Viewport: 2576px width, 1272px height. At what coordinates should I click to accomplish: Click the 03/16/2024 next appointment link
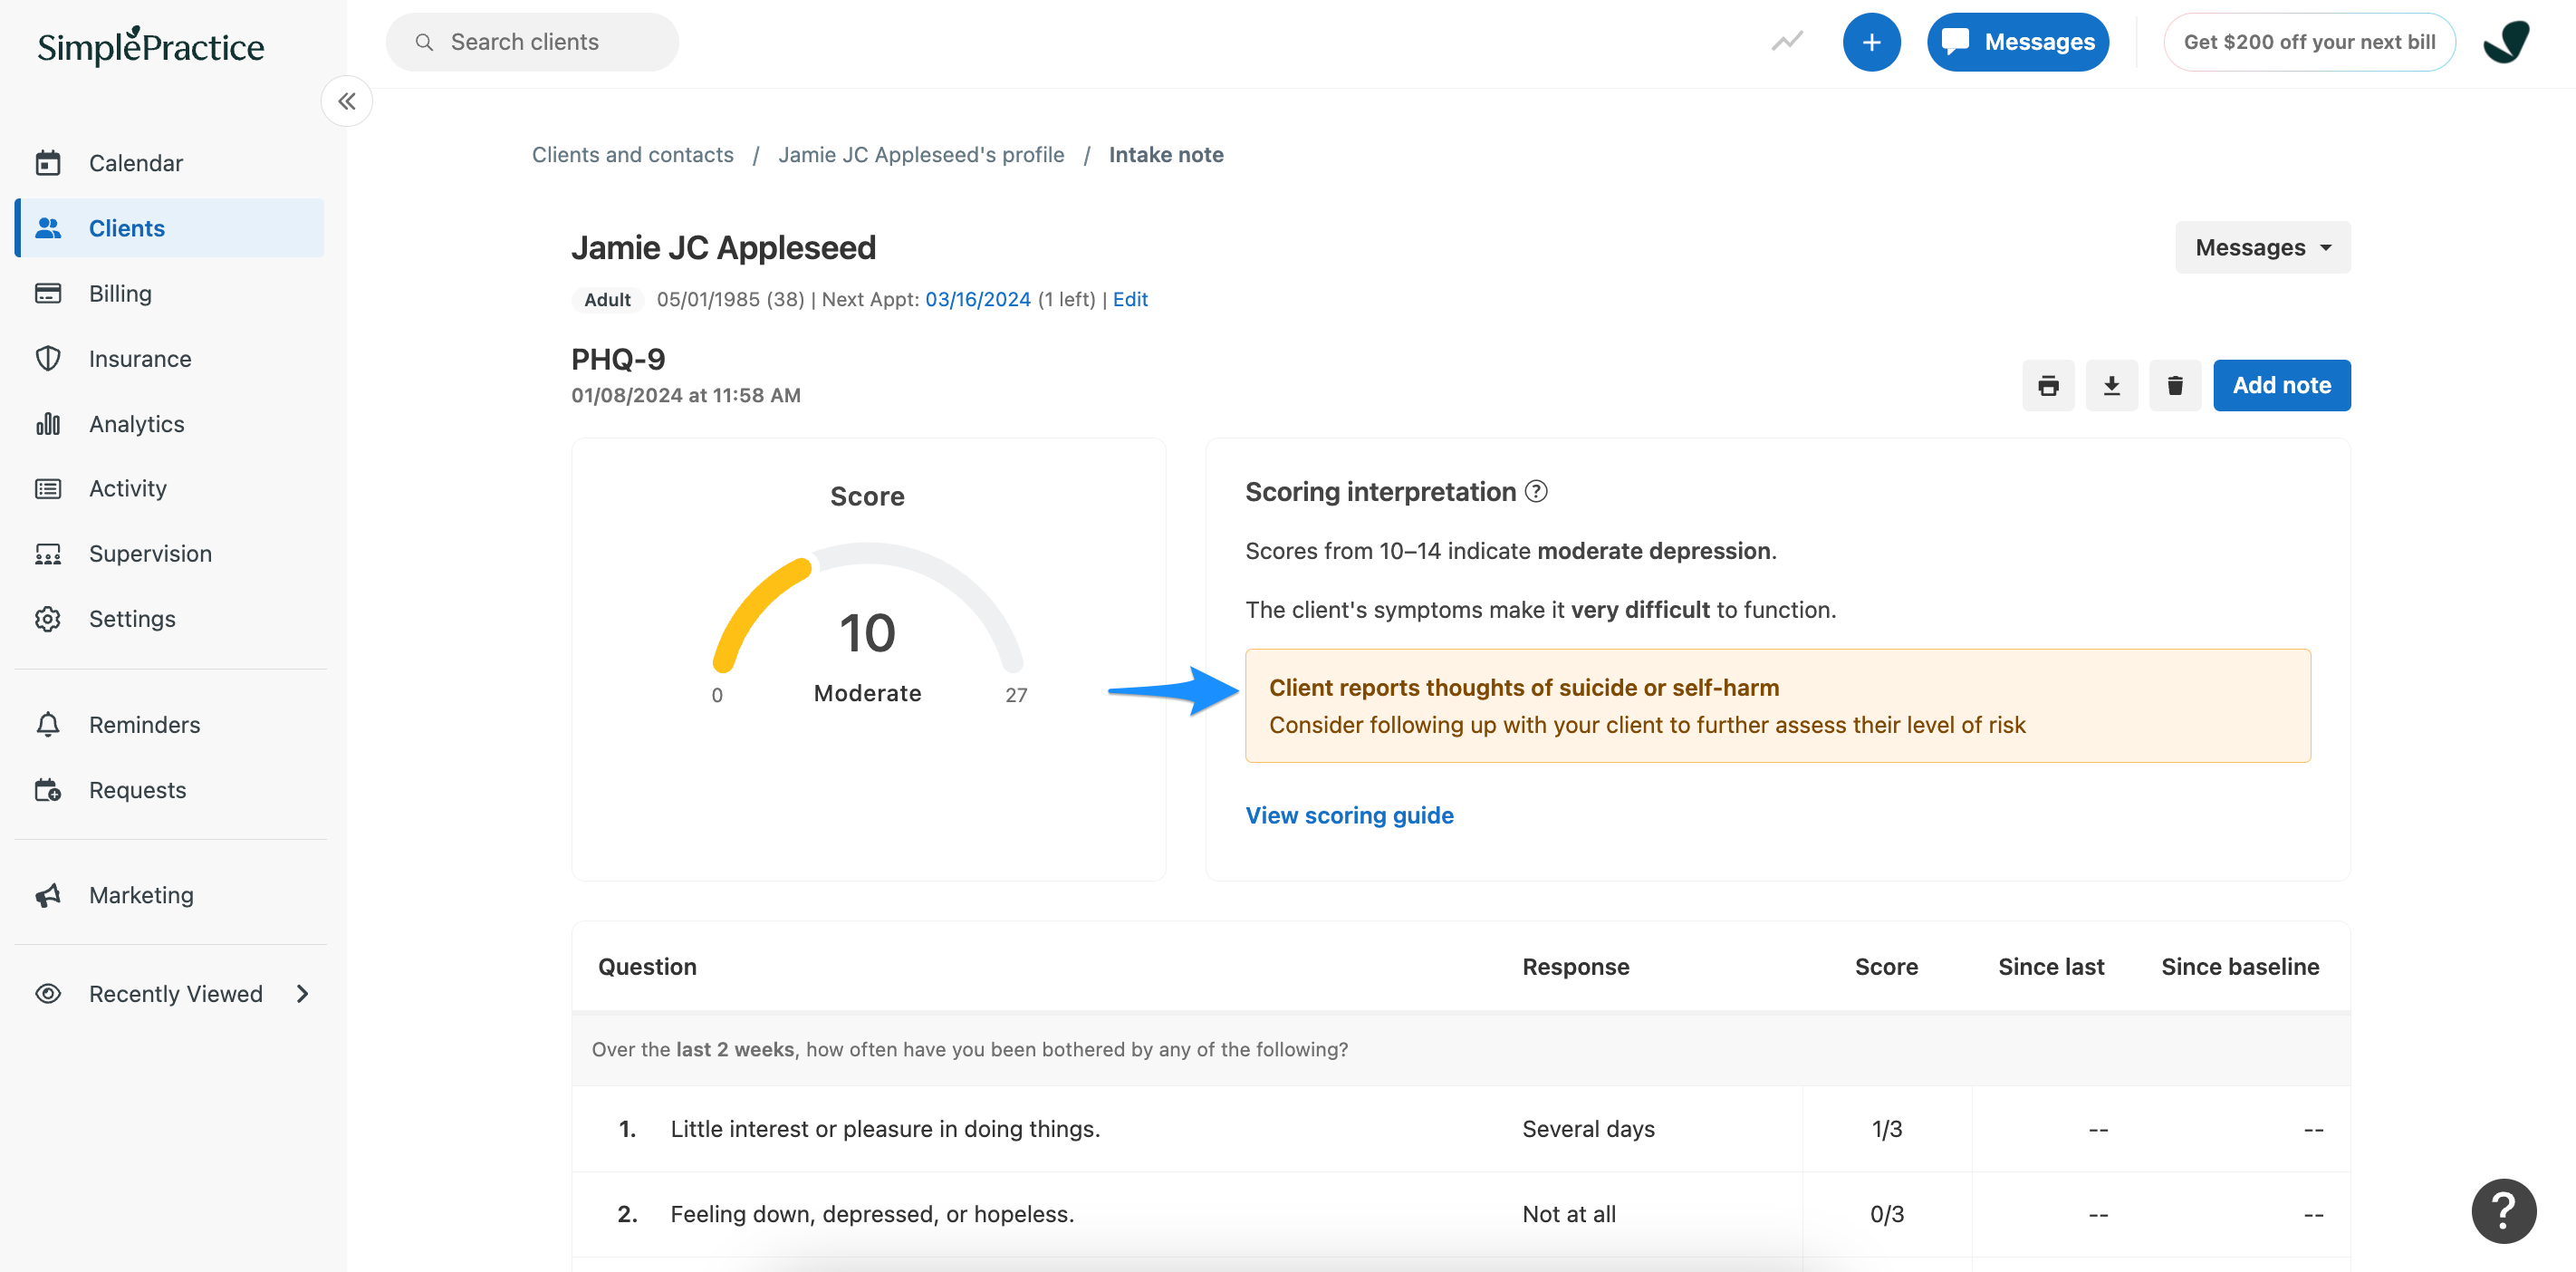977,299
